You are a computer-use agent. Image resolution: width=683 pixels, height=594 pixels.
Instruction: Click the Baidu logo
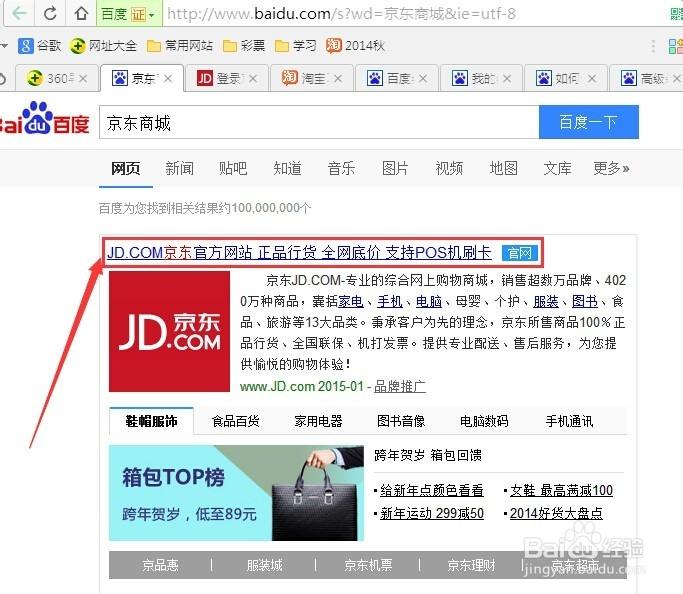(44, 119)
